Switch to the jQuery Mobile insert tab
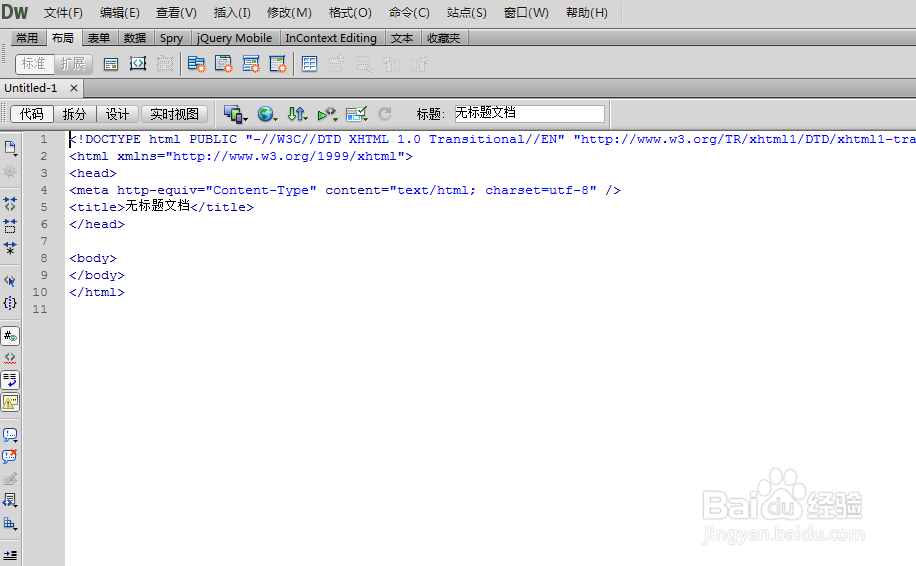 tap(234, 38)
